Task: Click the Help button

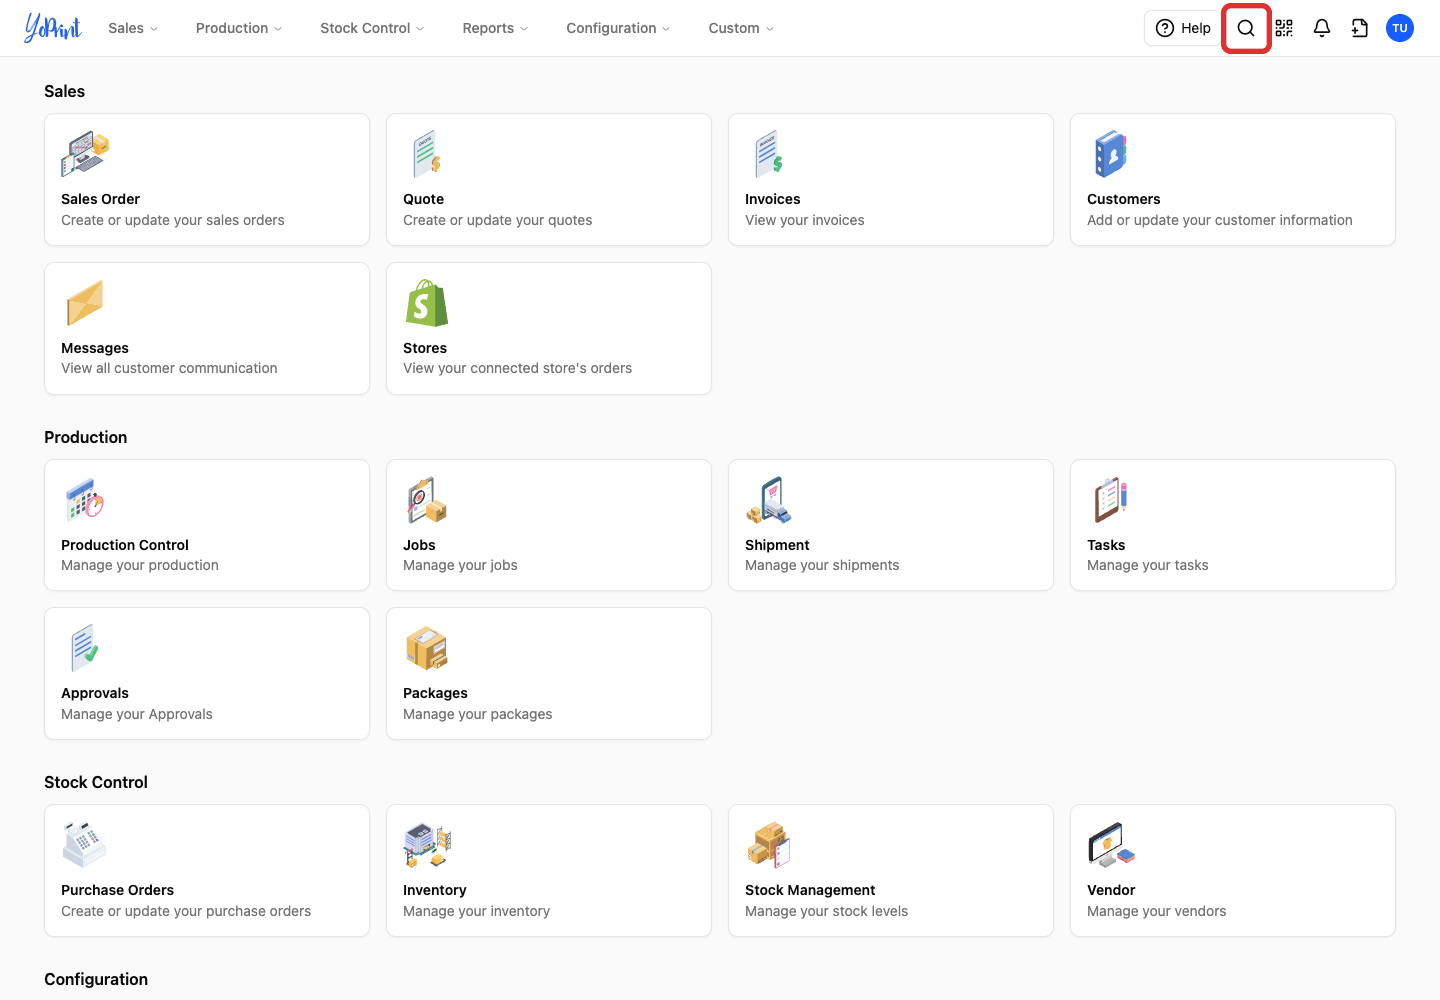Action: point(1183,28)
